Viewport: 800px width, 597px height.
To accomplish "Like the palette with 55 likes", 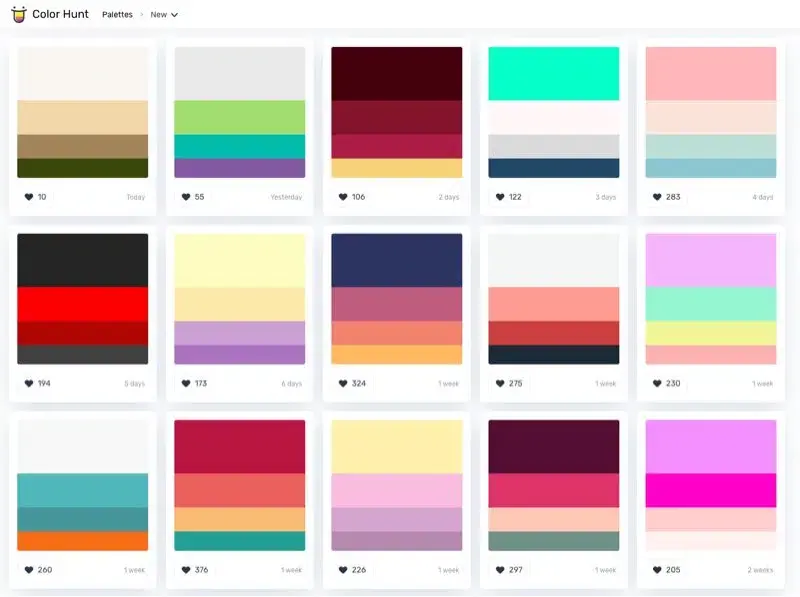I will pyautogui.click(x=193, y=197).
